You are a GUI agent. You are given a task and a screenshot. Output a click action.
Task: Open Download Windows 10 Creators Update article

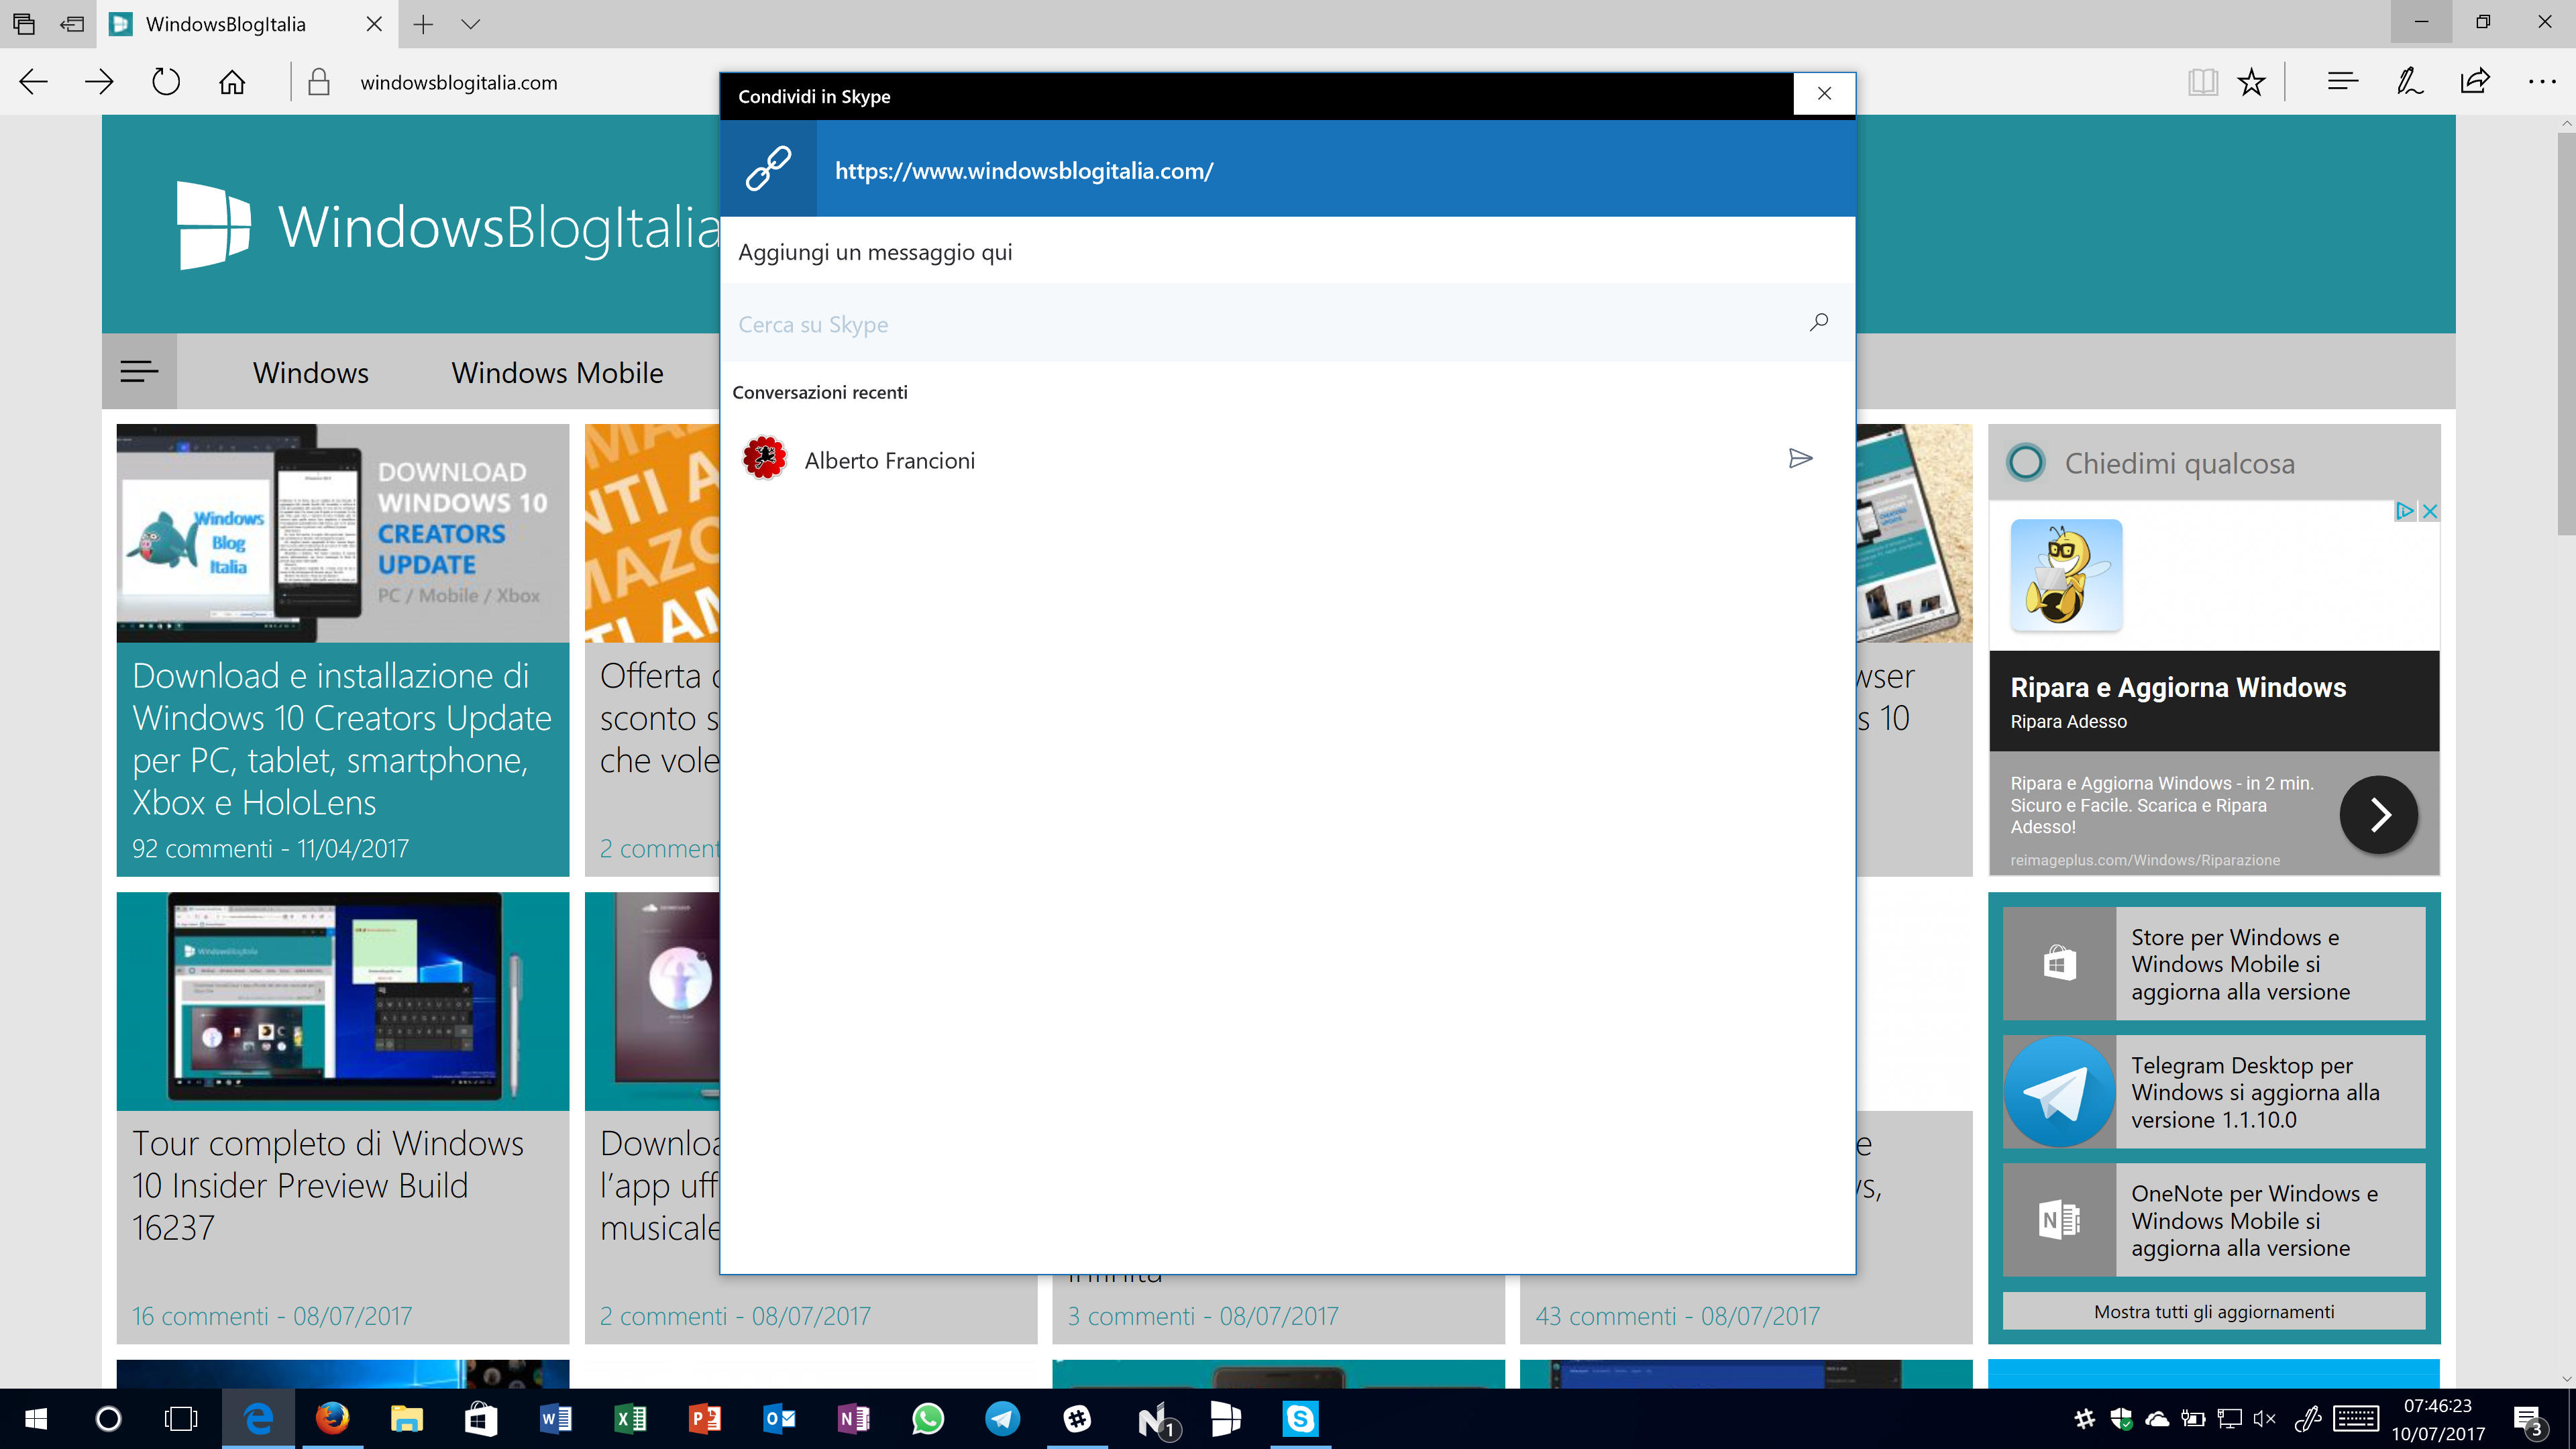pyautogui.click(x=341, y=739)
